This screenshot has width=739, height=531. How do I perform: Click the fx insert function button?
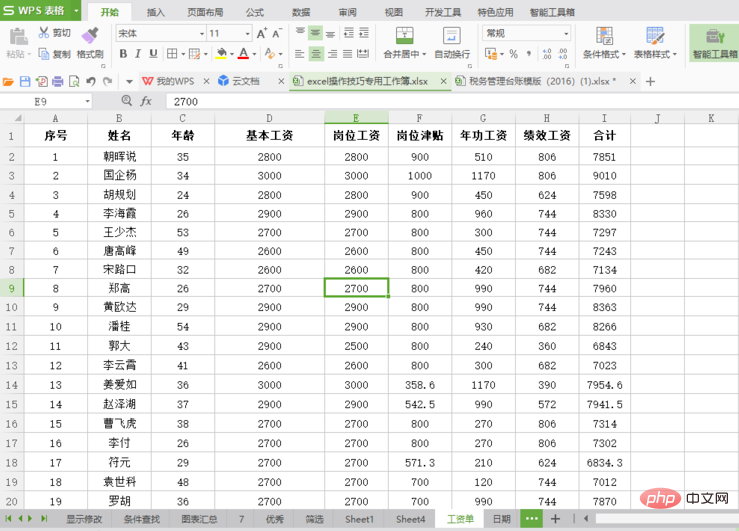[x=146, y=101]
